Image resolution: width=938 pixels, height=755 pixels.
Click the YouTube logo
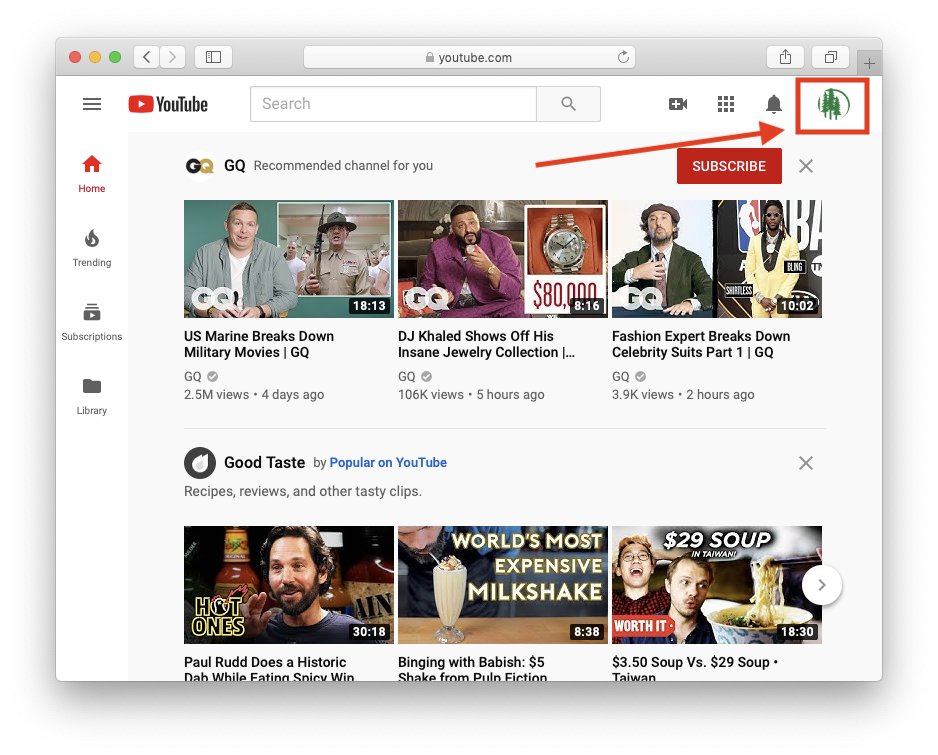click(168, 104)
